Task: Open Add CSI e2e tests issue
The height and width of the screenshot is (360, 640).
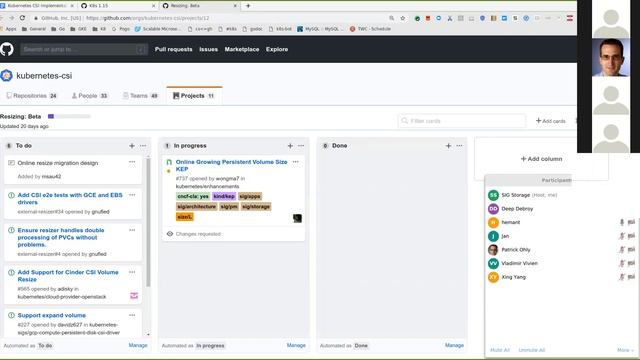Action: click(x=70, y=198)
